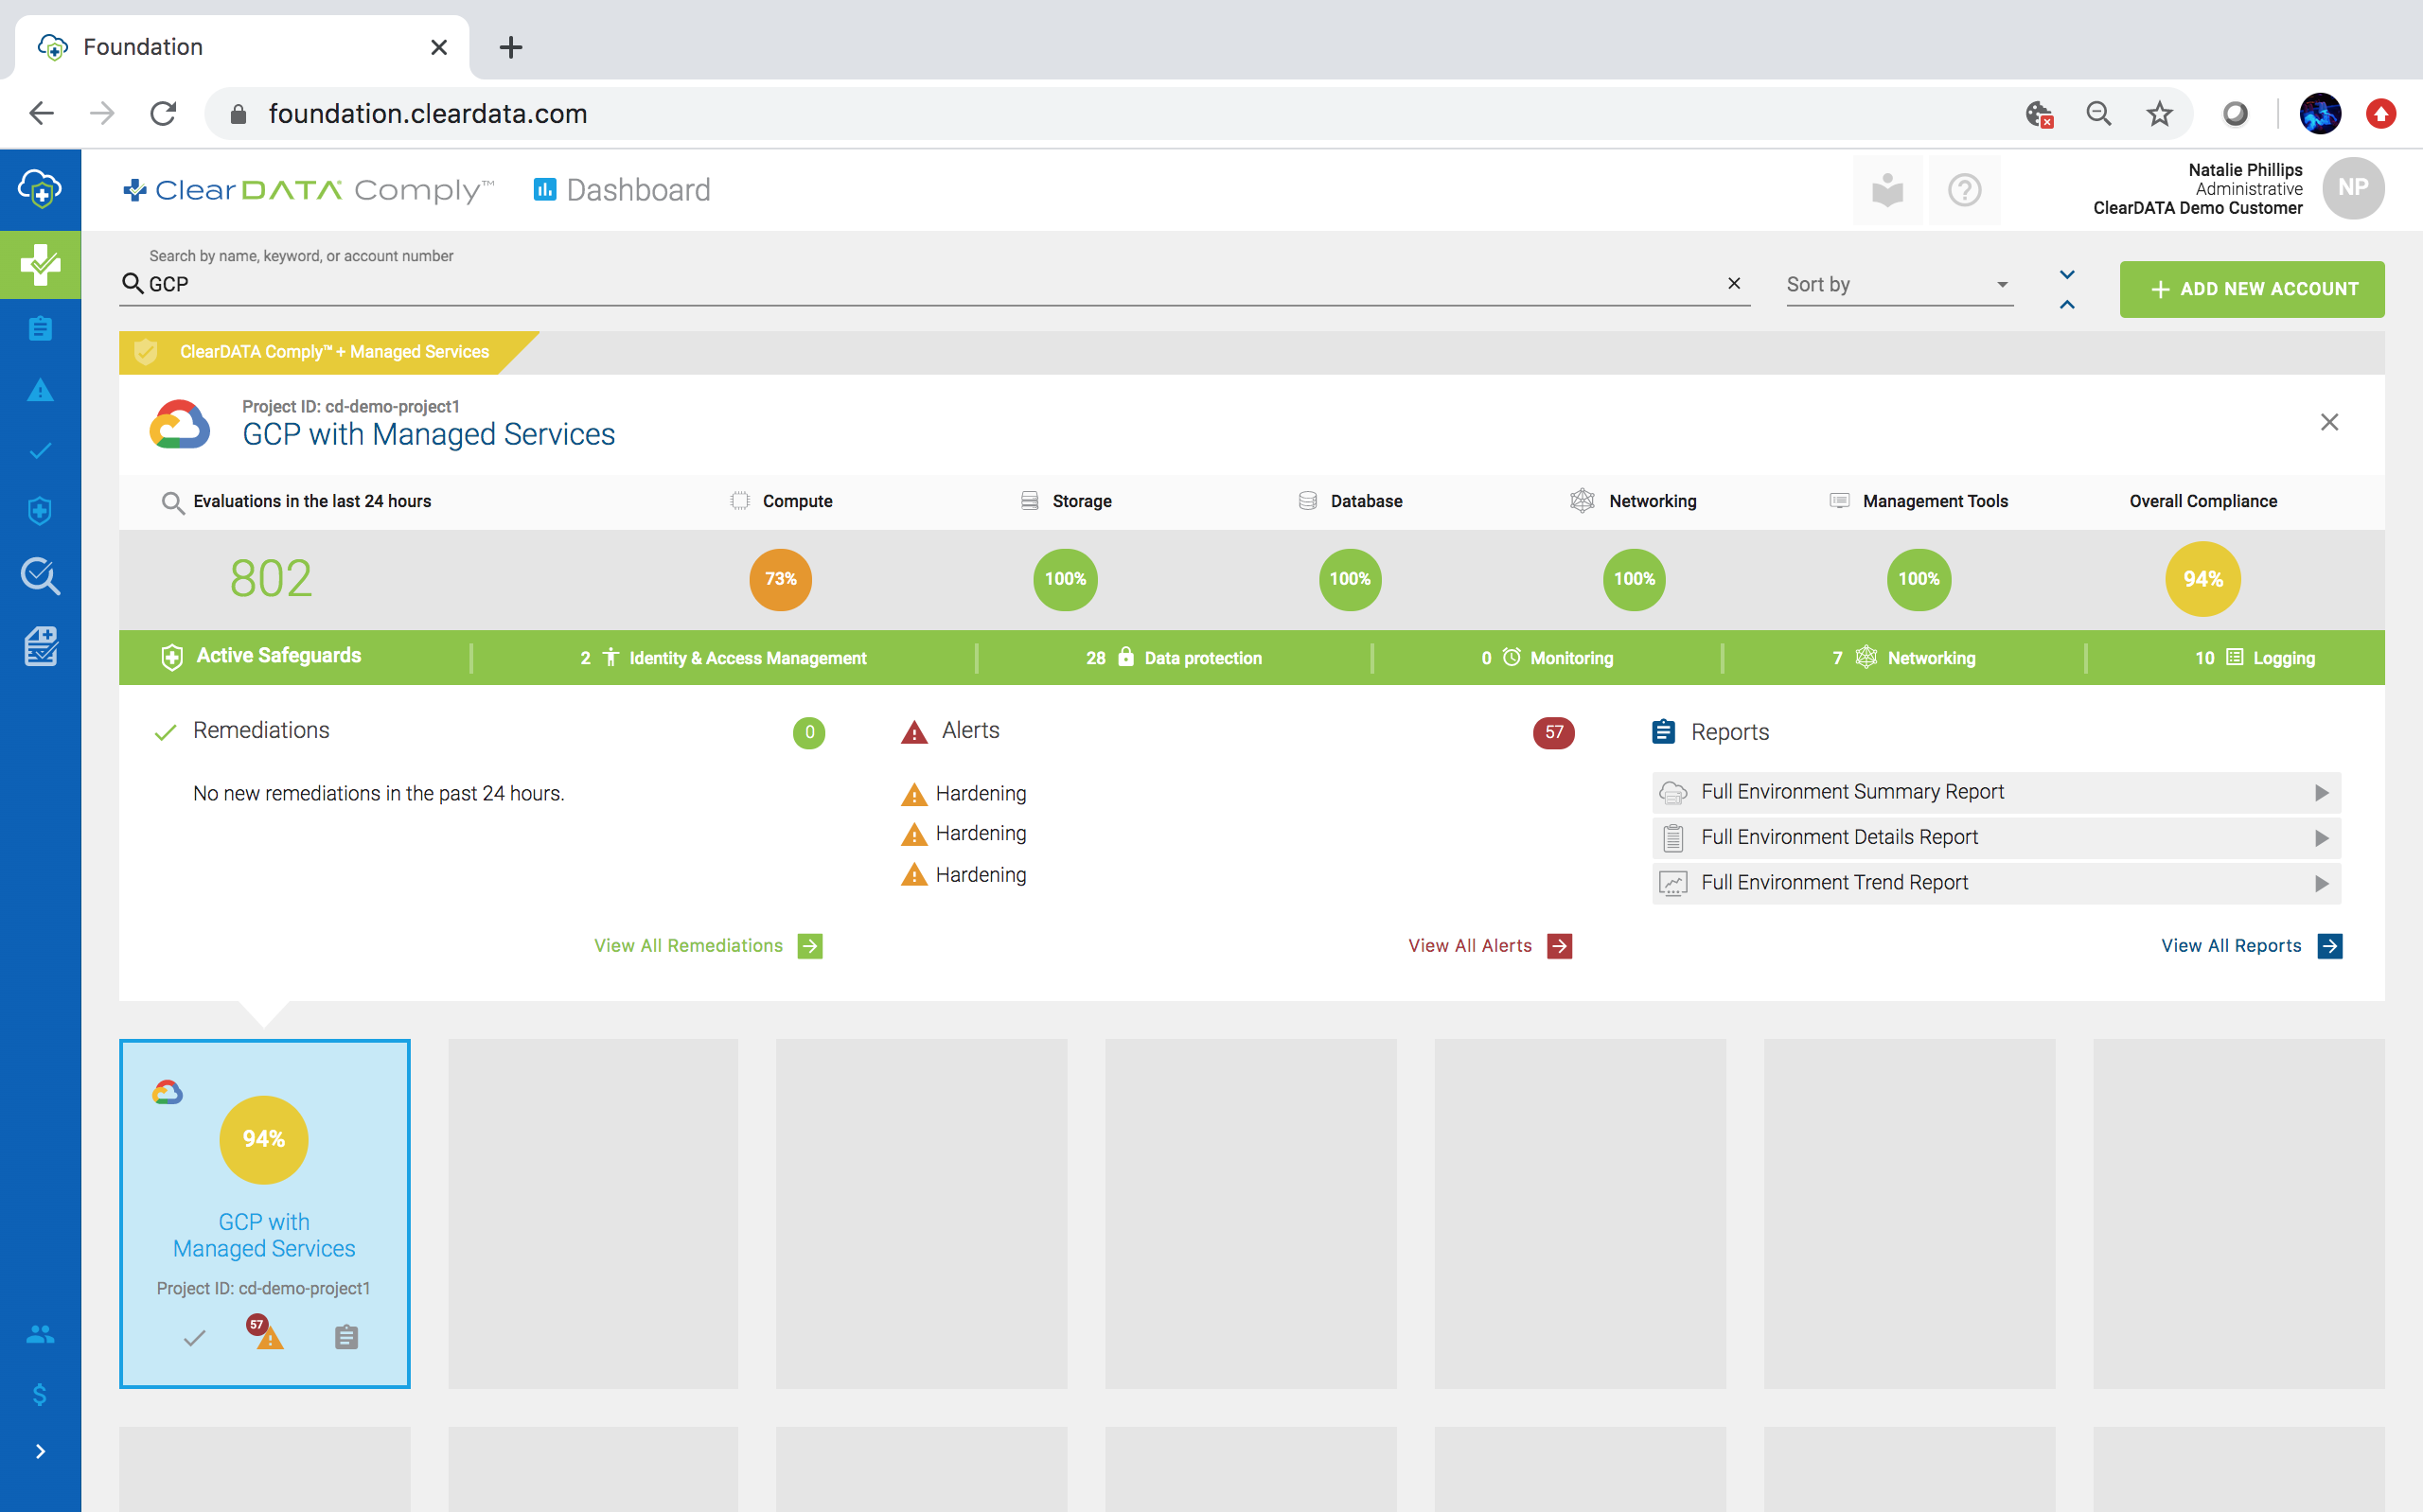This screenshot has width=2423, height=1512.
Task: Open Monitoring safeguards
Action: (1547, 658)
